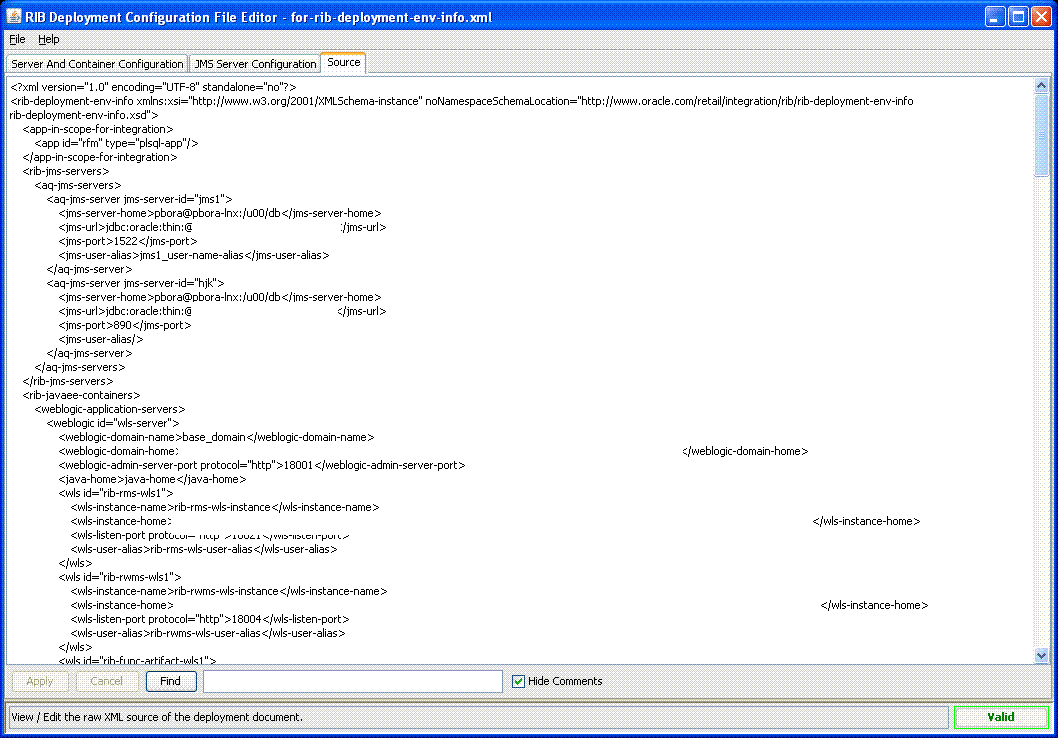This screenshot has width=1058, height=738.
Task: Click the closing </rib-jms-servers> tag line
Action: [67, 382]
